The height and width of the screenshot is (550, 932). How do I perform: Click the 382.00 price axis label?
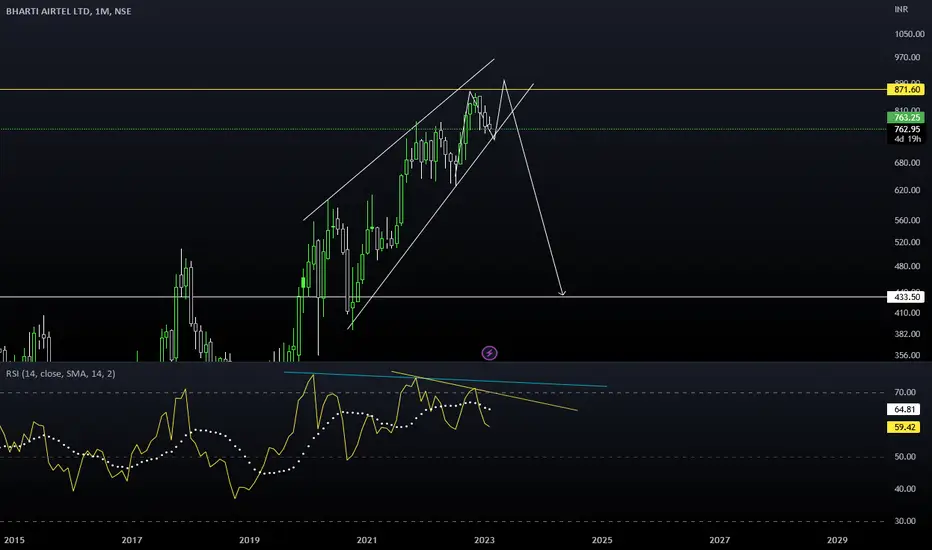coord(907,334)
